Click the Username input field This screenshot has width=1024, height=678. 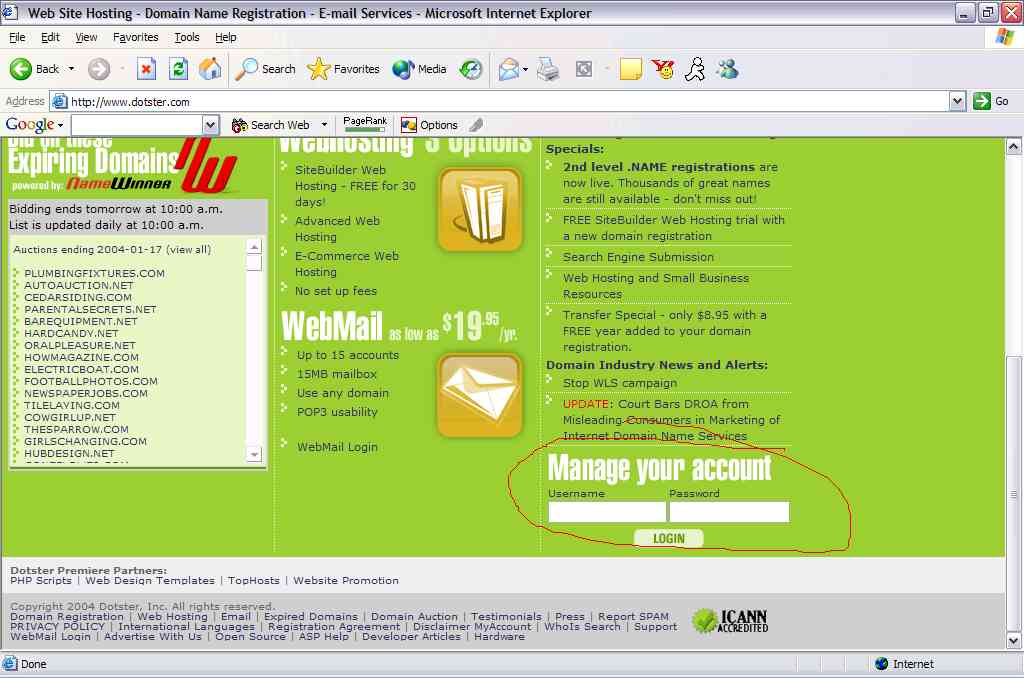607,512
